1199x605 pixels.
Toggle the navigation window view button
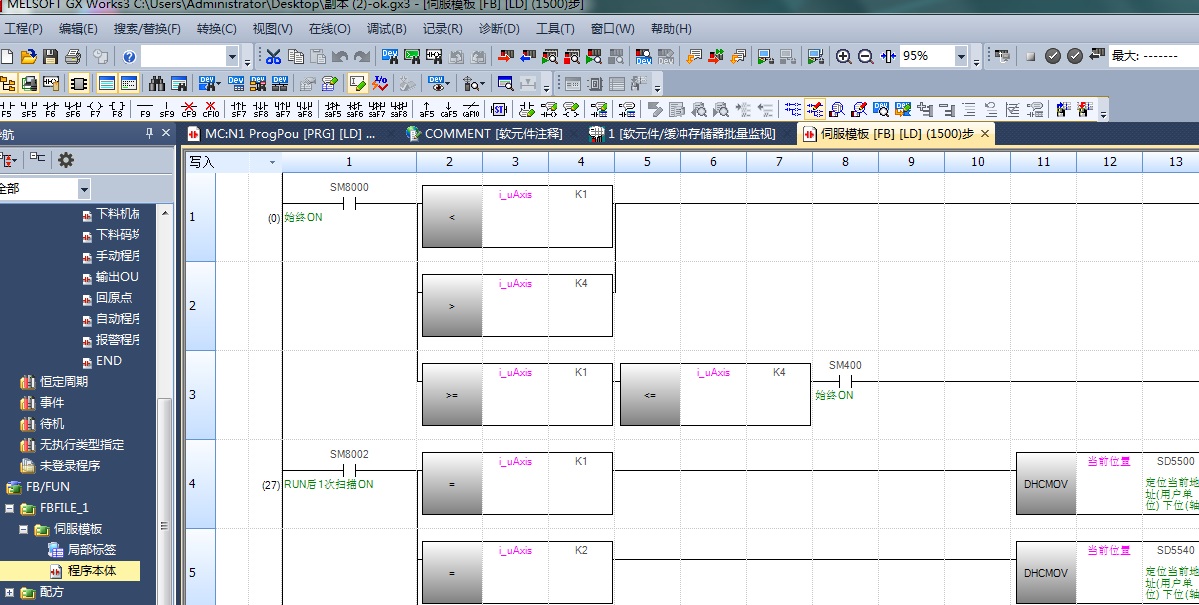coord(6,83)
